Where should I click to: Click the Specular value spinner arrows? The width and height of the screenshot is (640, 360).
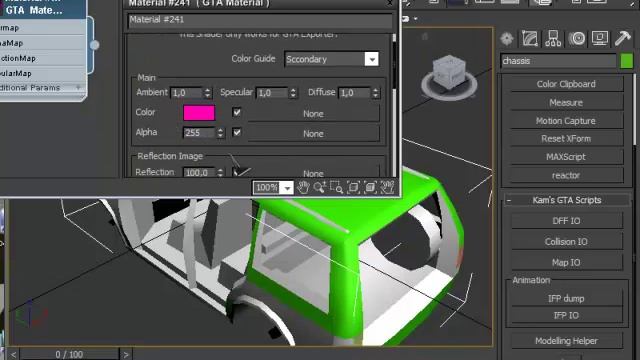pos(293,93)
